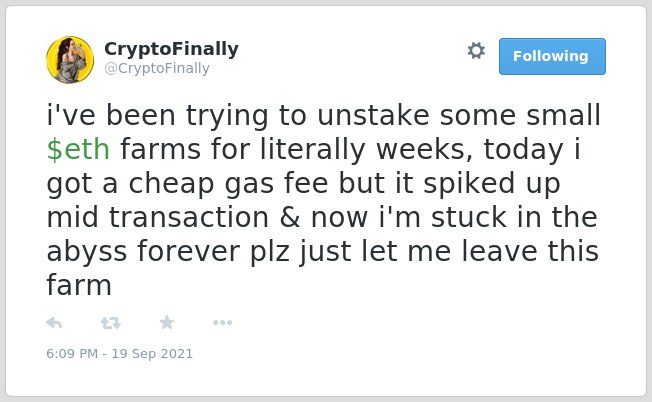Open the more options ellipsis menu

[x=222, y=323]
